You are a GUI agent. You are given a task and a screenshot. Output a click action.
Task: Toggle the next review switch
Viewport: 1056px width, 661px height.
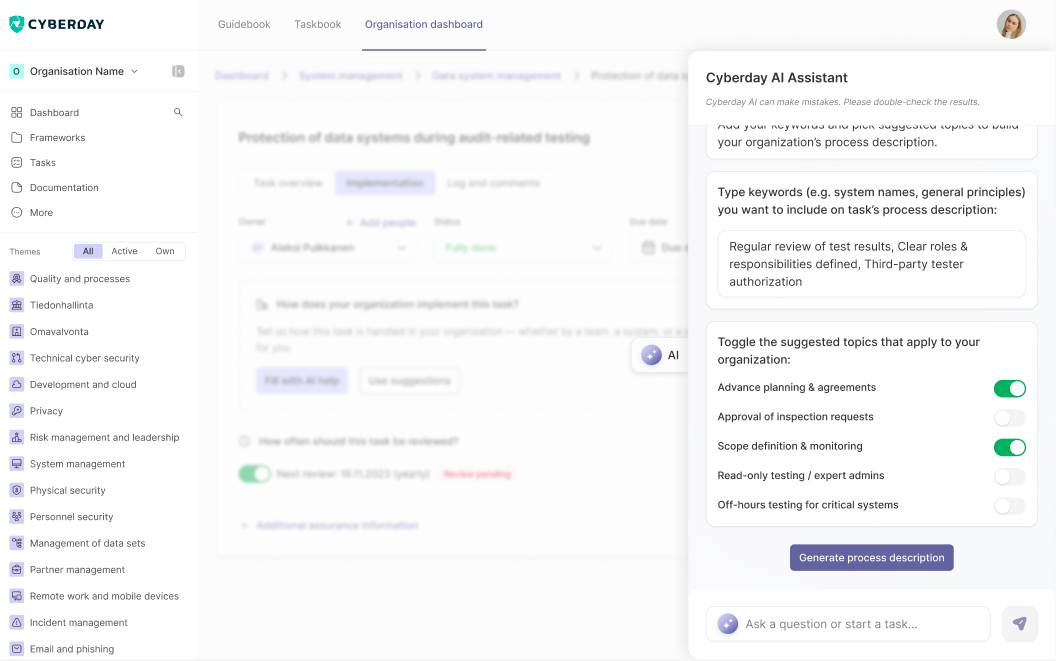click(255, 474)
